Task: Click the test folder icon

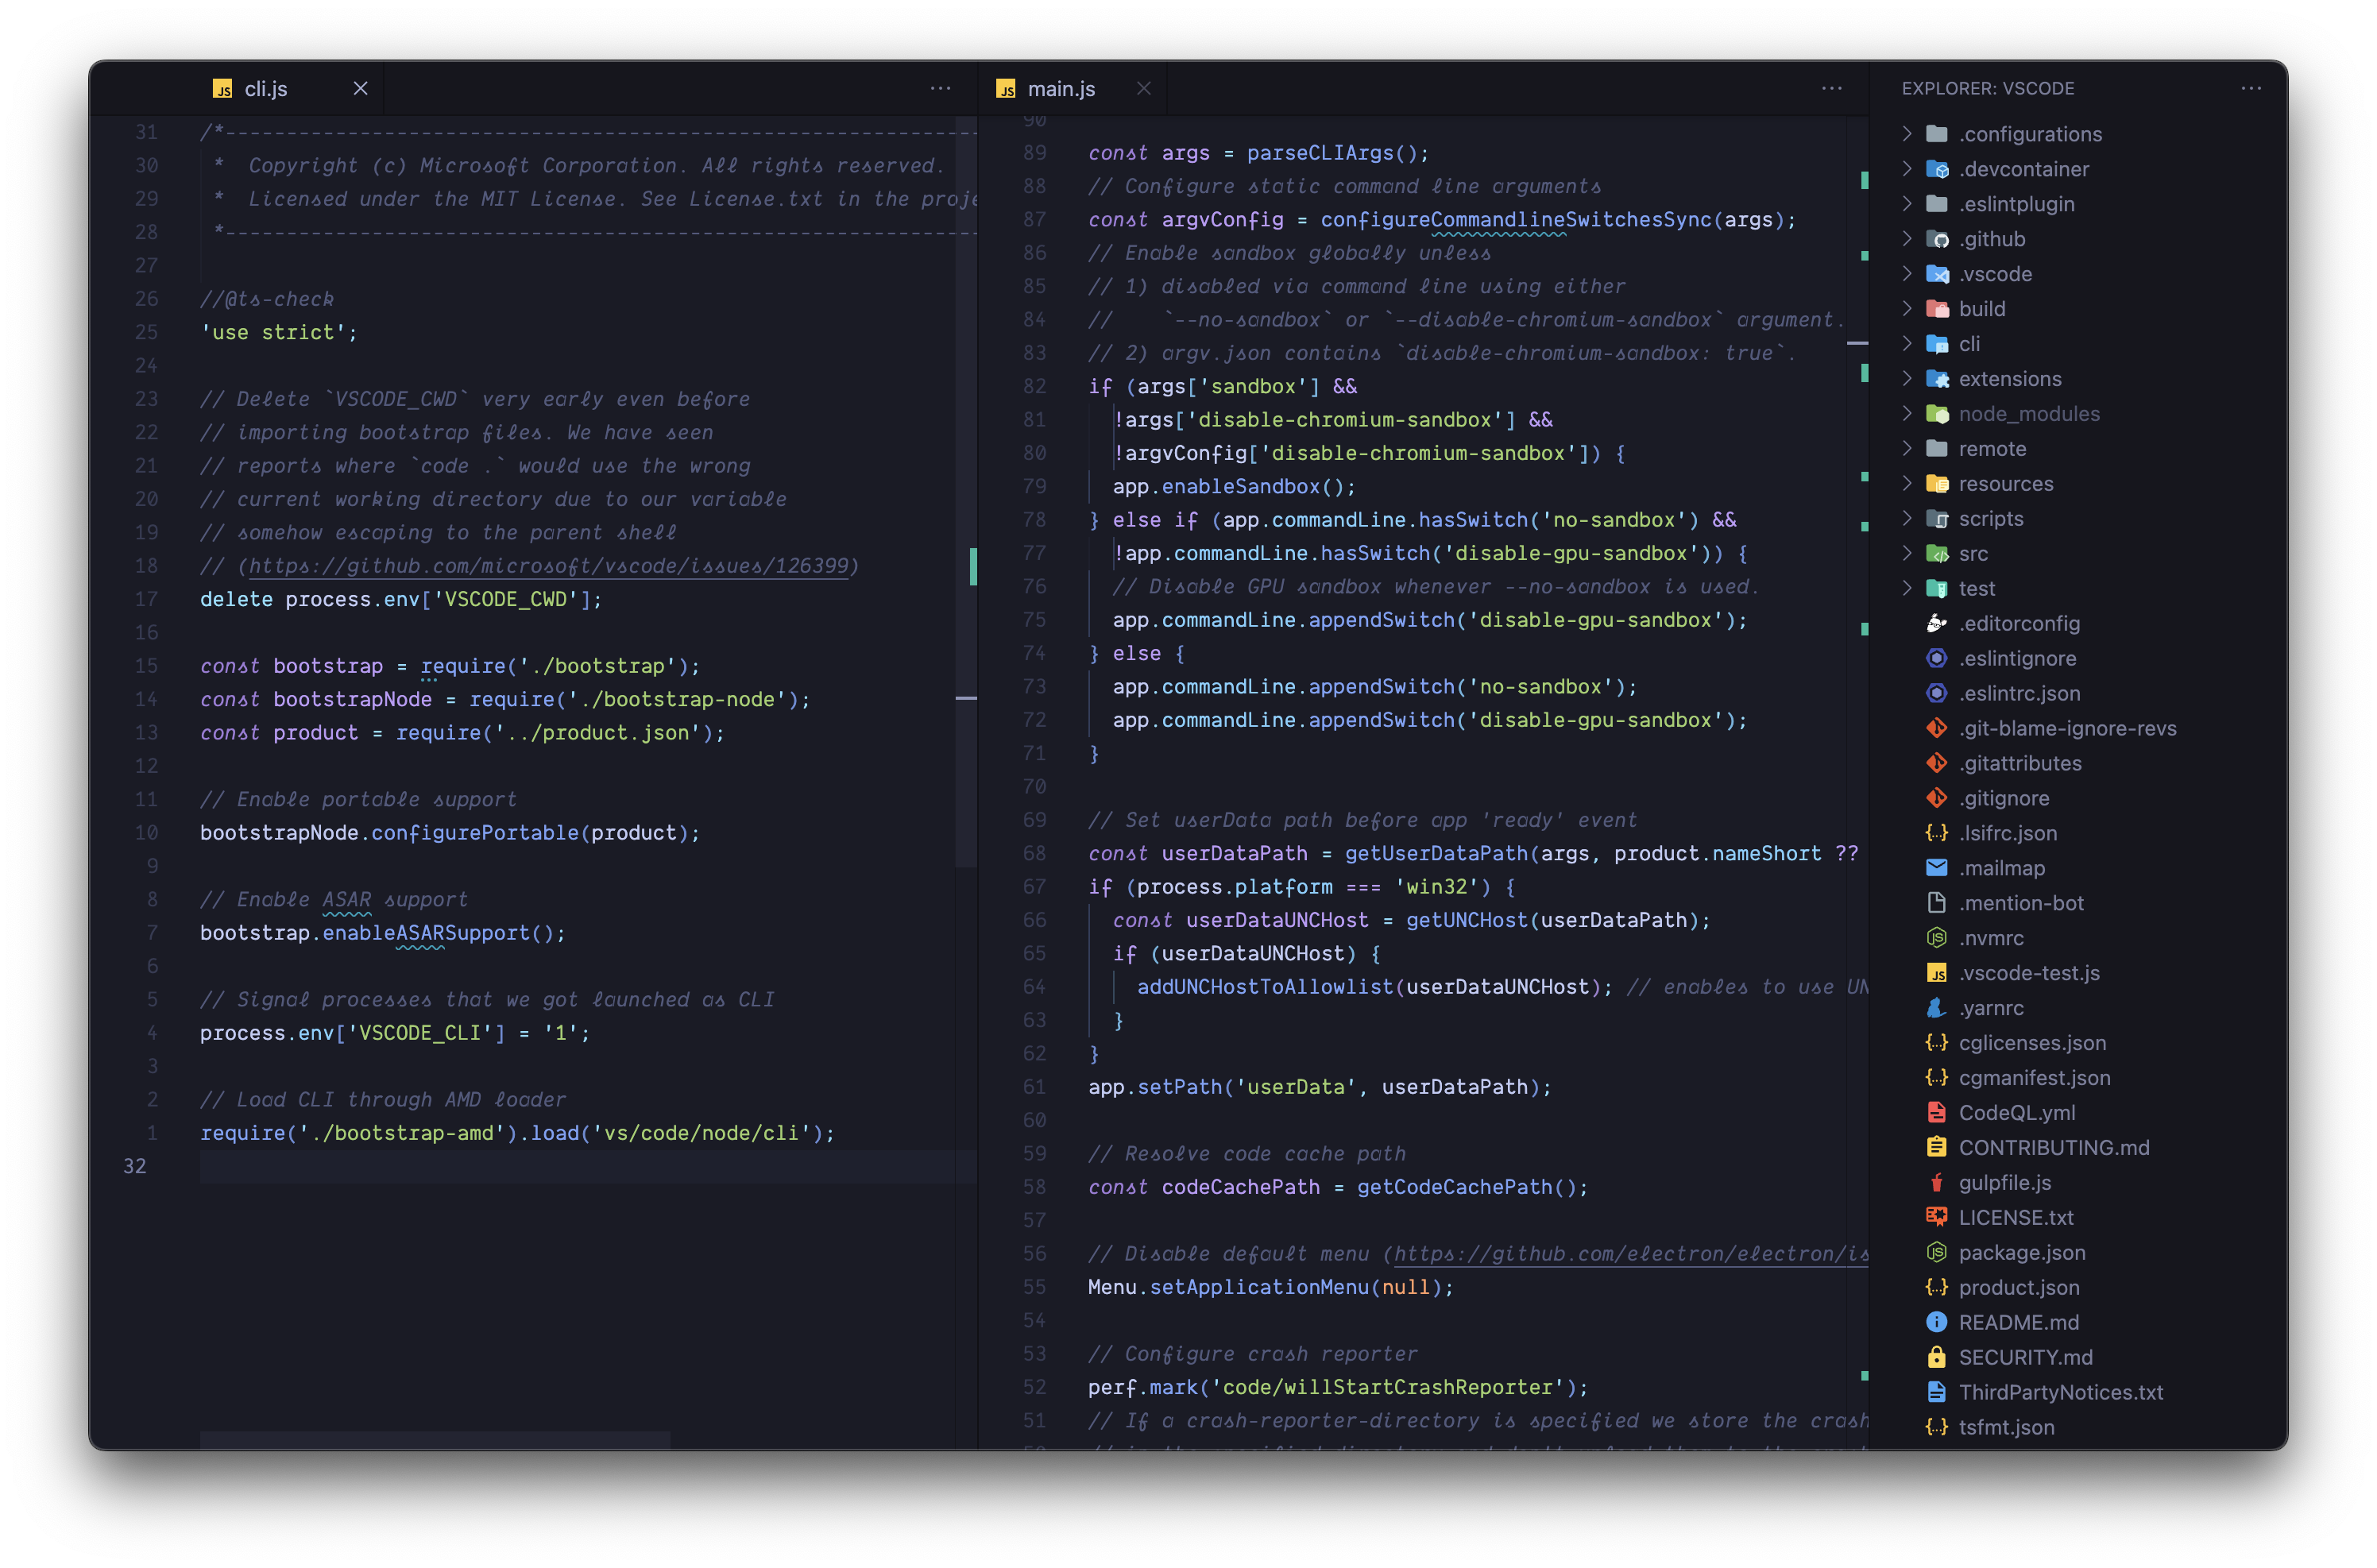Action: point(1936,589)
